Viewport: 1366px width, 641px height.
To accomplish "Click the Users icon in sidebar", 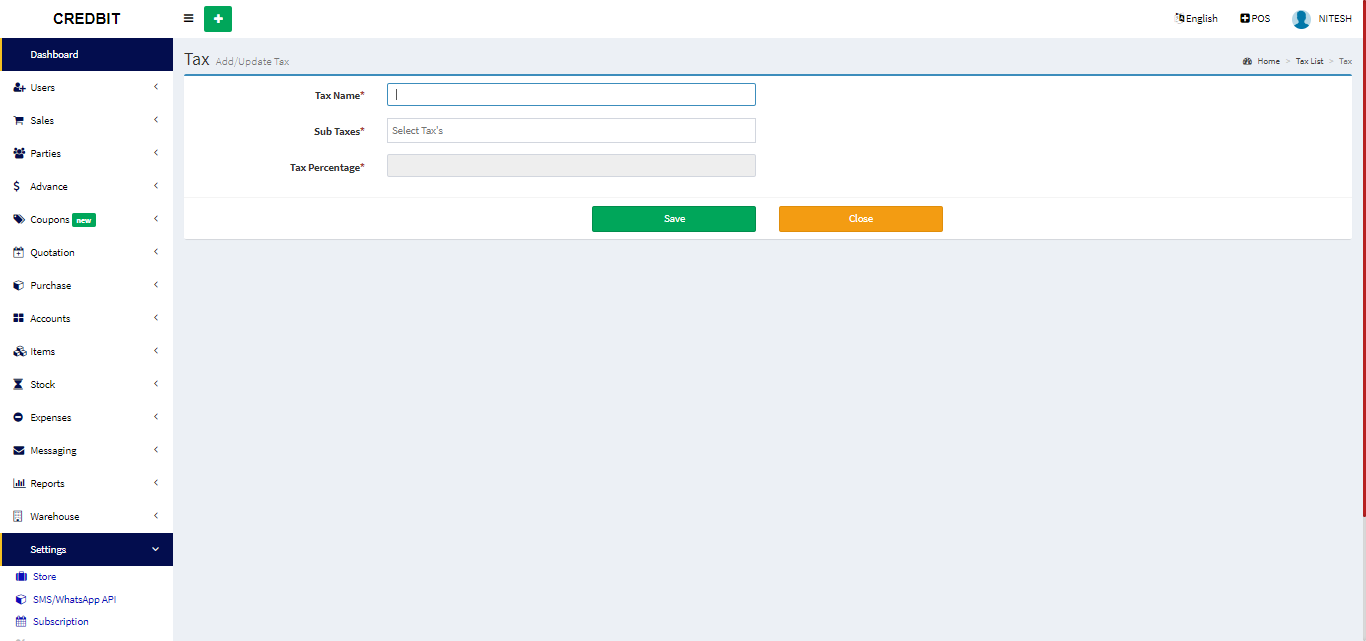I will 19,88.
